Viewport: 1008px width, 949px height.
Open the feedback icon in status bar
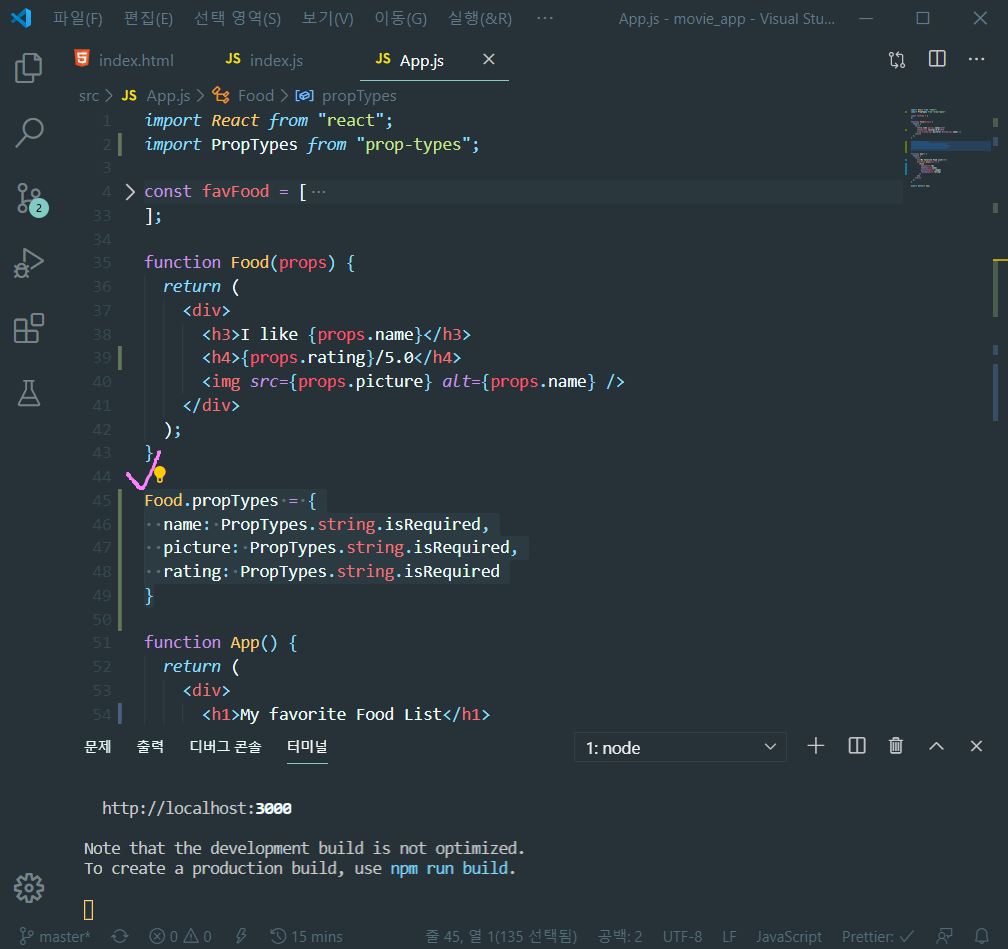click(x=944, y=936)
